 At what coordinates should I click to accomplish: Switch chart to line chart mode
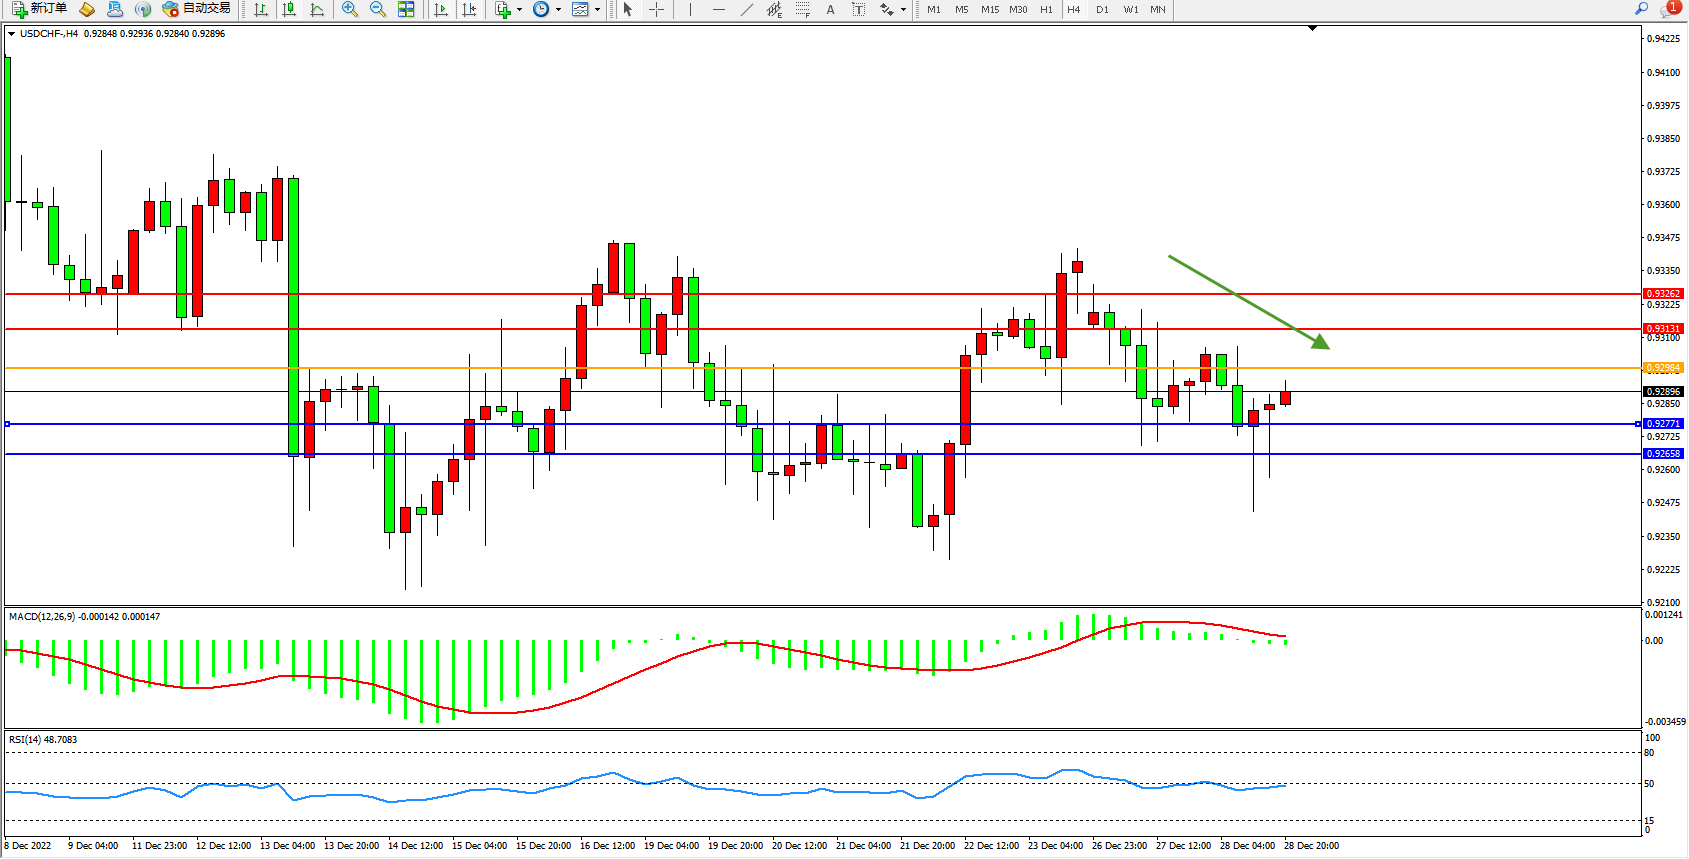(317, 9)
